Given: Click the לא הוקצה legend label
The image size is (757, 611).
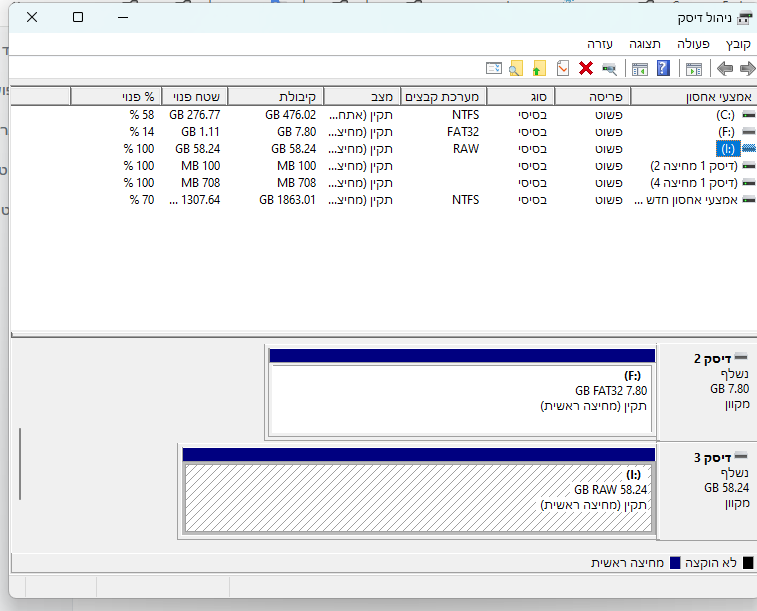Looking at the screenshot, I should pyautogui.click(x=711, y=563).
